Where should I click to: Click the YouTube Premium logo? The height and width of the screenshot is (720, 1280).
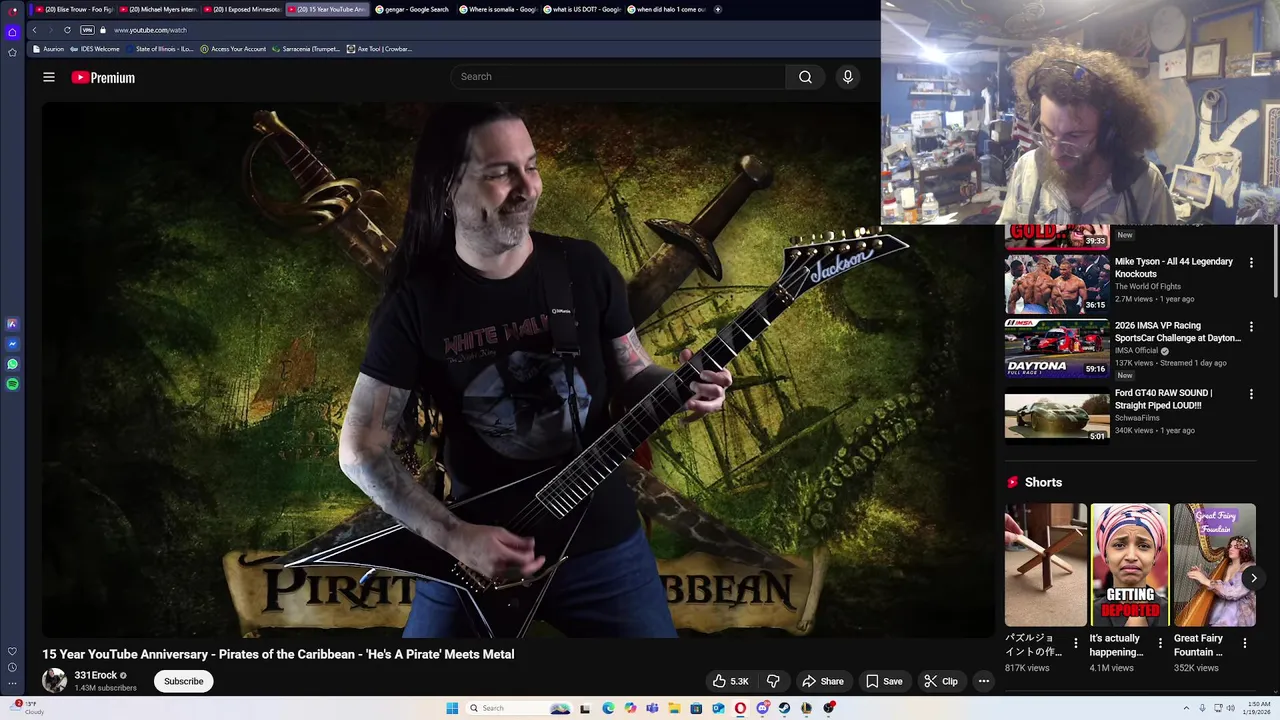[103, 77]
